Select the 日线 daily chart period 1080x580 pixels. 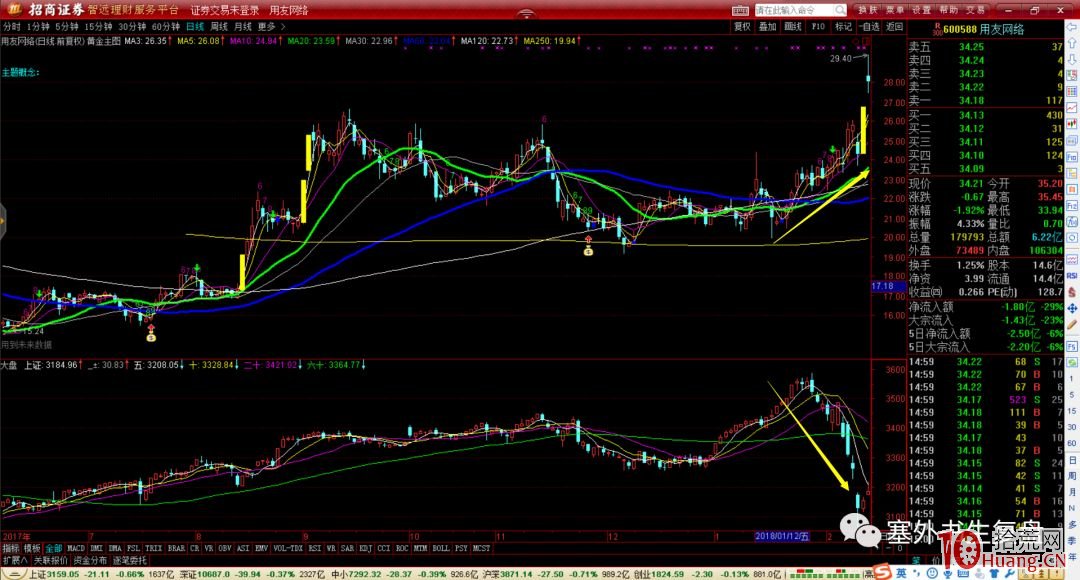point(195,27)
